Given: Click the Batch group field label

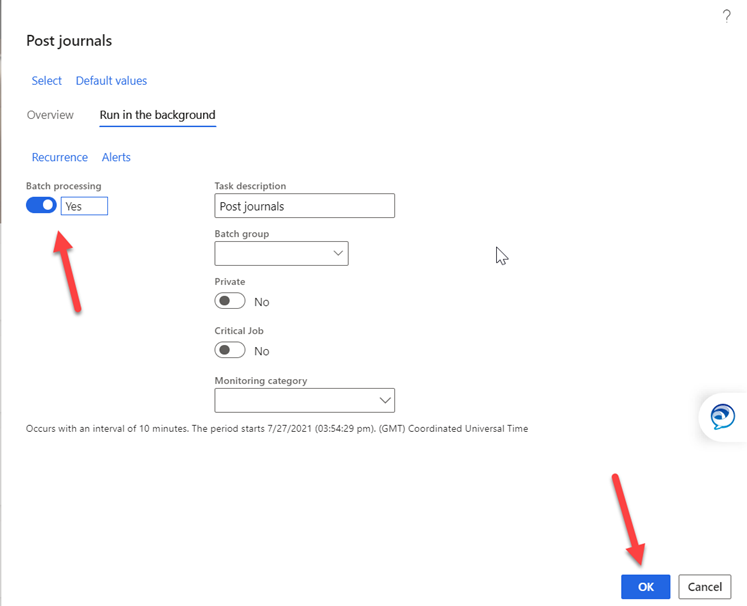Looking at the screenshot, I should 242,234.
